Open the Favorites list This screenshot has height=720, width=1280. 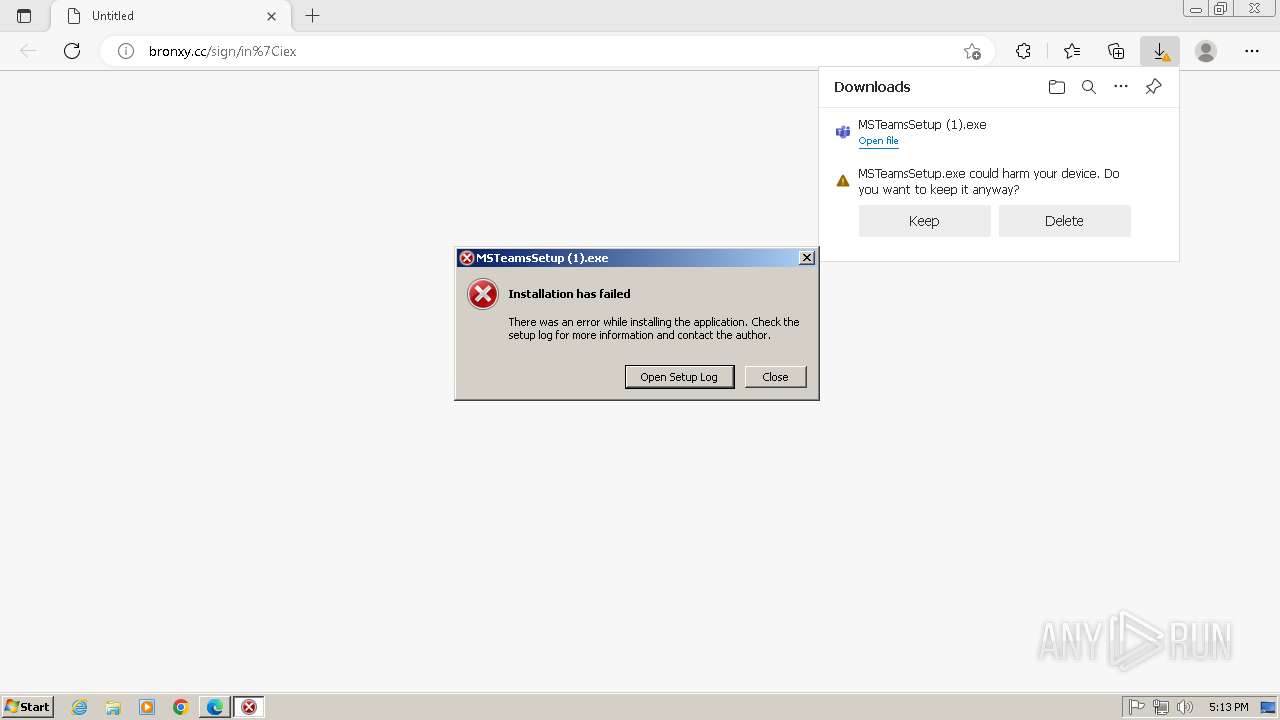coord(1072,51)
